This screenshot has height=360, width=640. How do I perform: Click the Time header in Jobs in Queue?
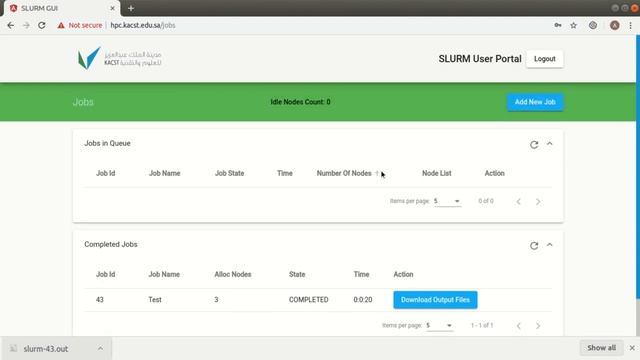click(x=284, y=173)
